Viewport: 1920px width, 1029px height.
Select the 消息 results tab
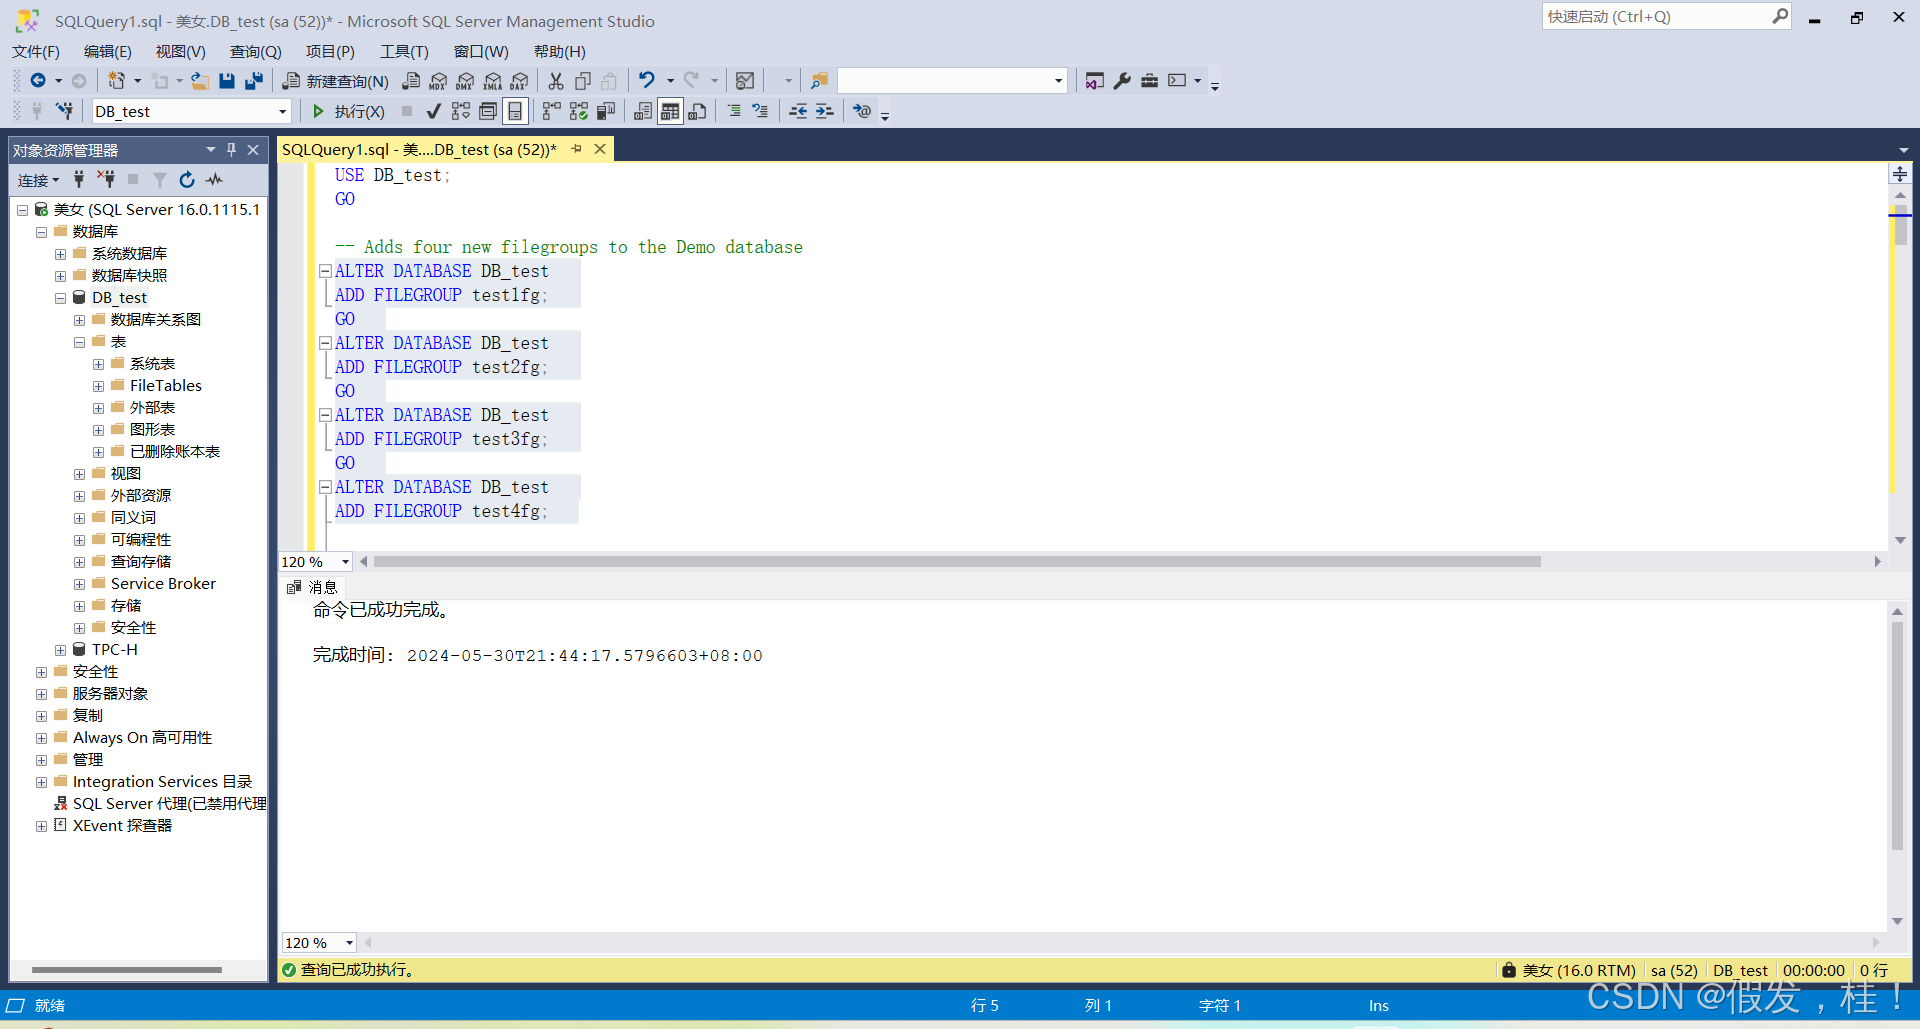(313, 587)
